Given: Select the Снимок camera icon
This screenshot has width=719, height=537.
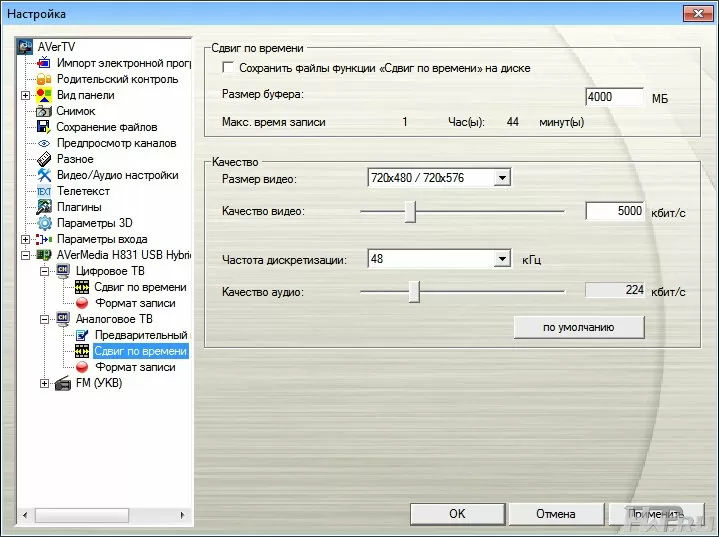Looking at the screenshot, I should coord(44,111).
